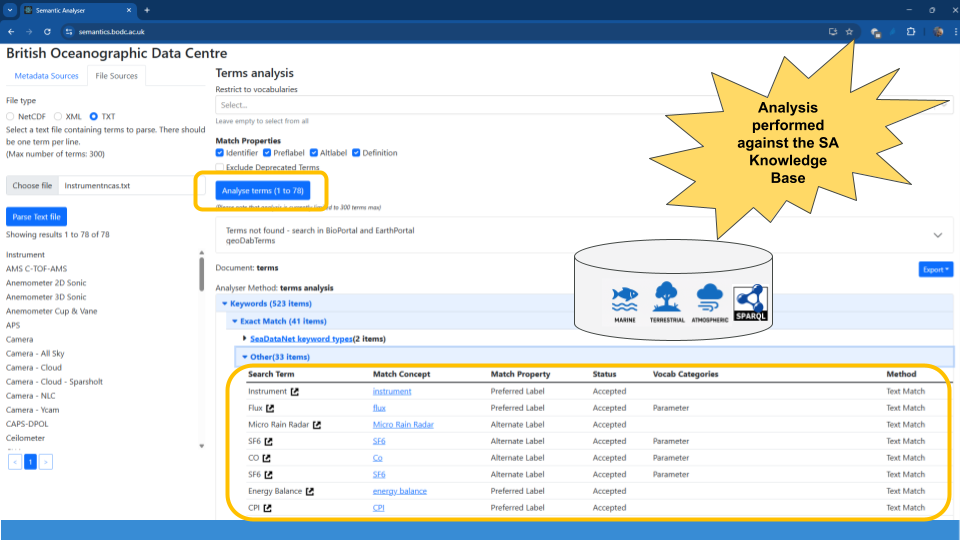Click scroll down arrow of terms list

(x=201, y=446)
